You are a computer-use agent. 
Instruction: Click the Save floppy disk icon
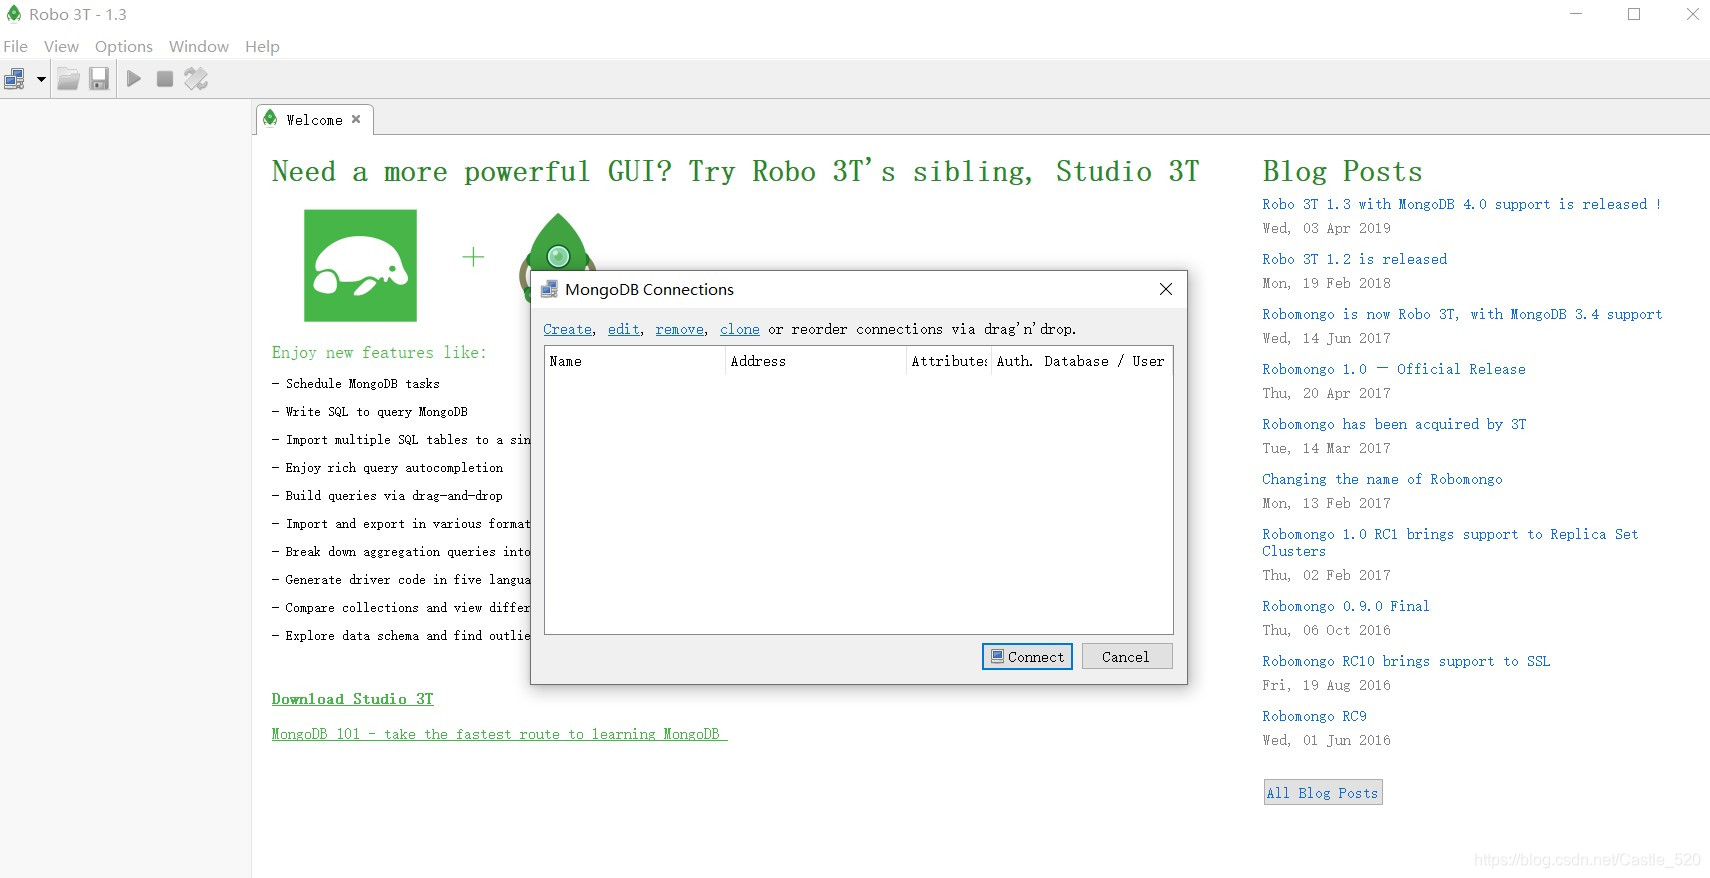(99, 79)
